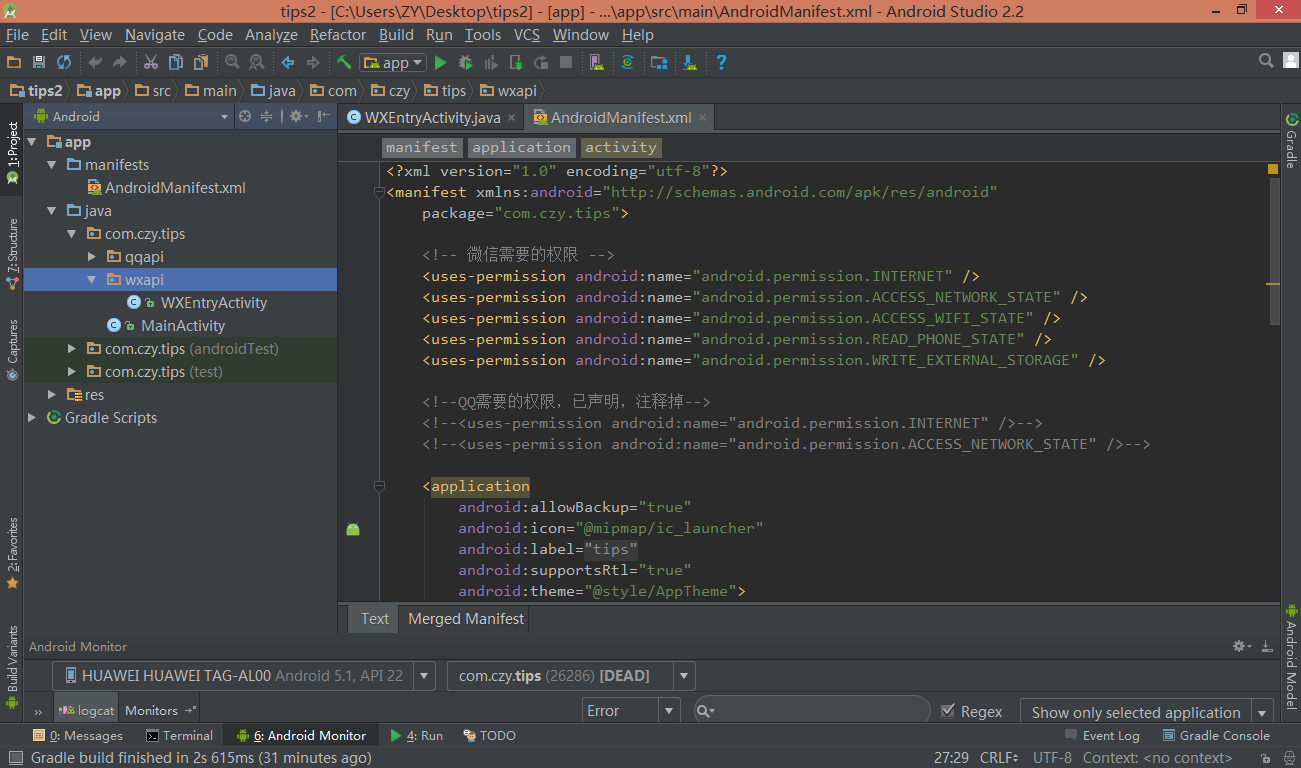Expand the res folder node
The height and width of the screenshot is (768, 1301).
click(x=52, y=395)
